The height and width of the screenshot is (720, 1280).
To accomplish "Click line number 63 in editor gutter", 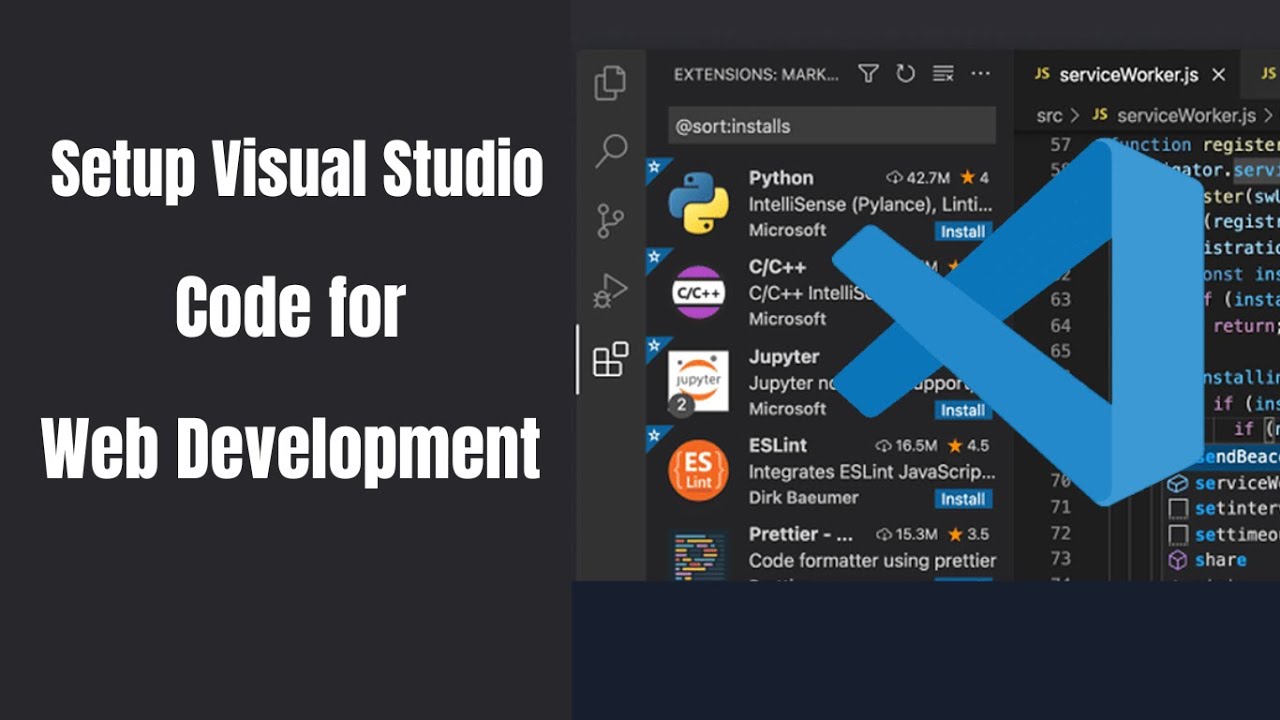I will click(1060, 299).
